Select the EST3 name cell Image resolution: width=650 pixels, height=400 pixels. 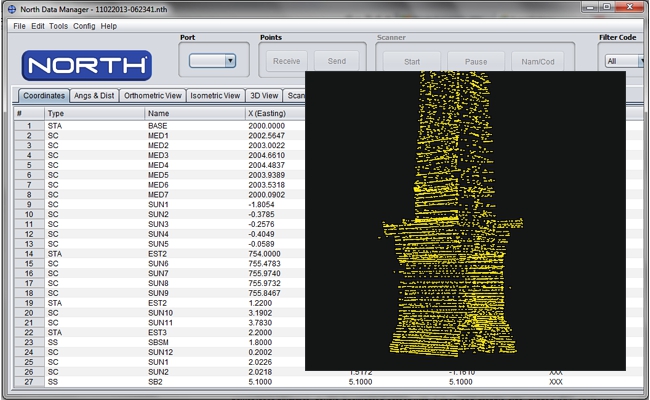click(x=195, y=333)
